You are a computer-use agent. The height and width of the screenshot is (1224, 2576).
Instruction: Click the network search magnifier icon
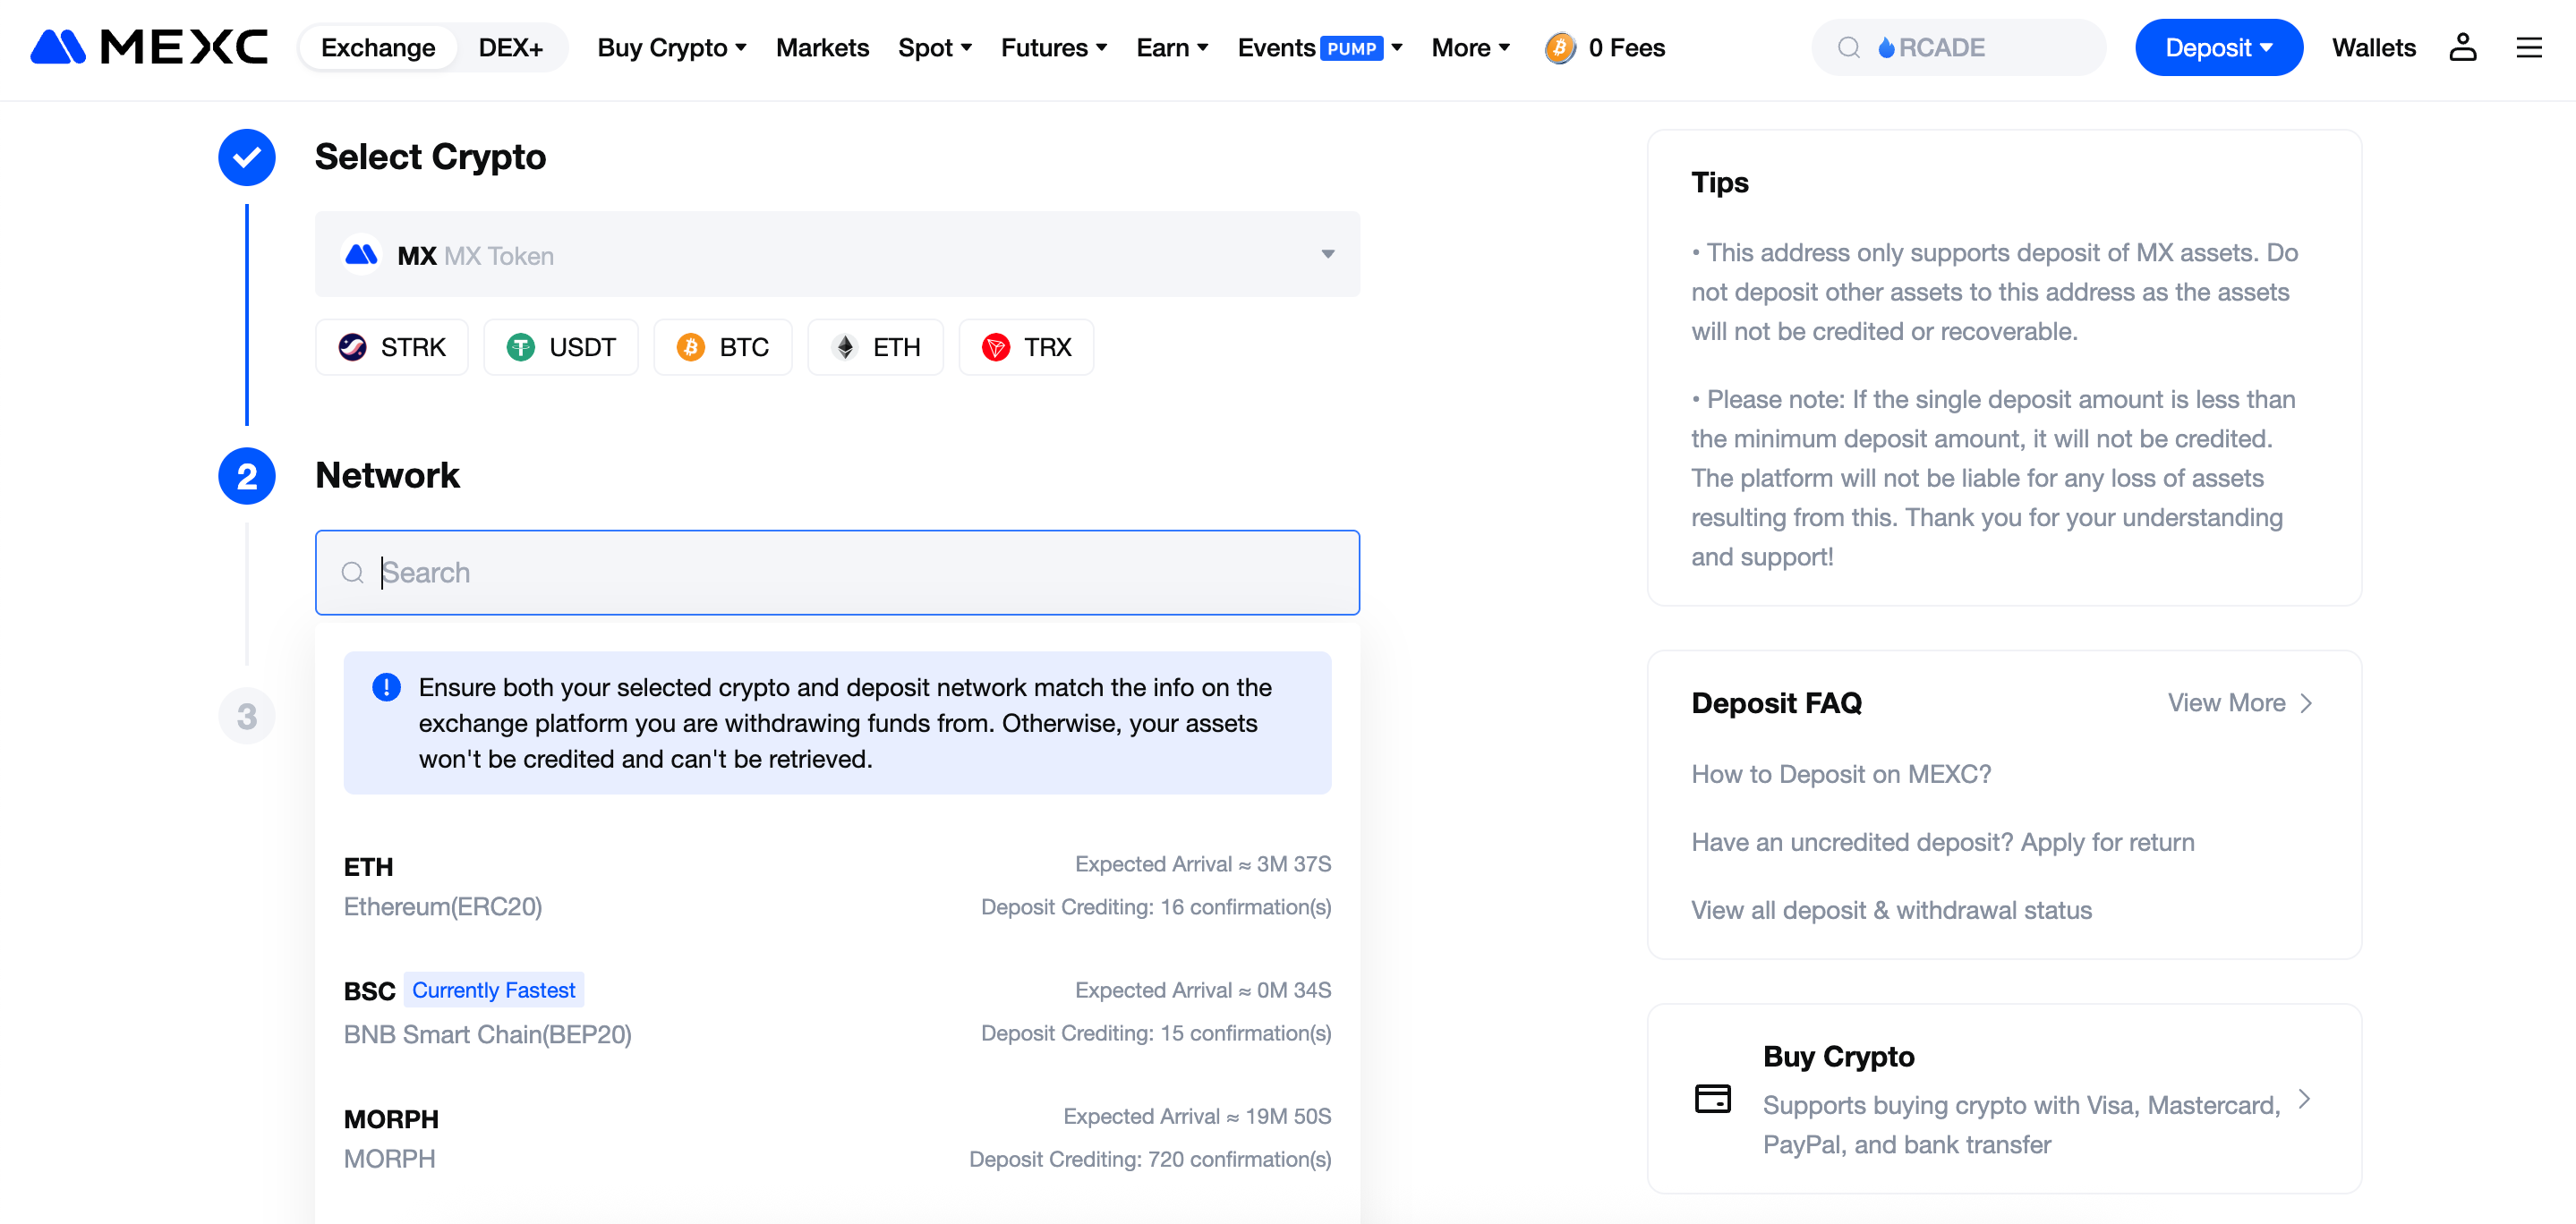pos(352,572)
